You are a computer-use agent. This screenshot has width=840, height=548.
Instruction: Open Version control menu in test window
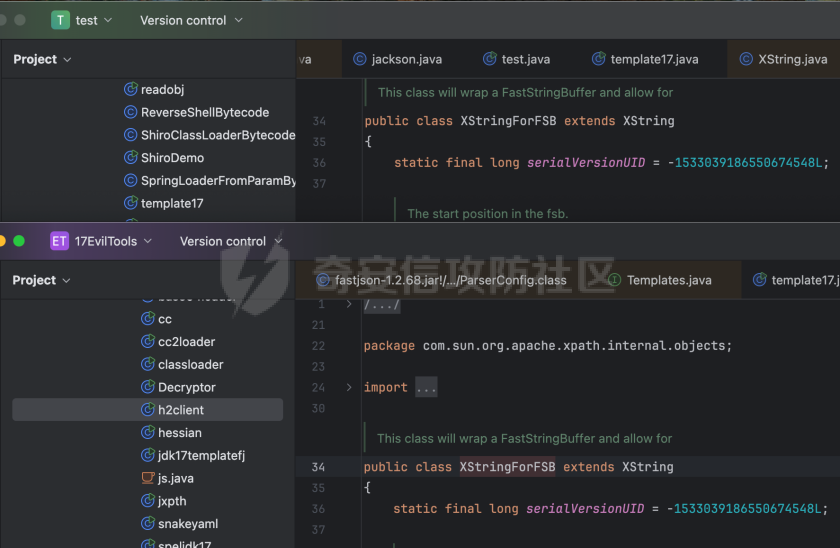pyautogui.click(x=191, y=20)
